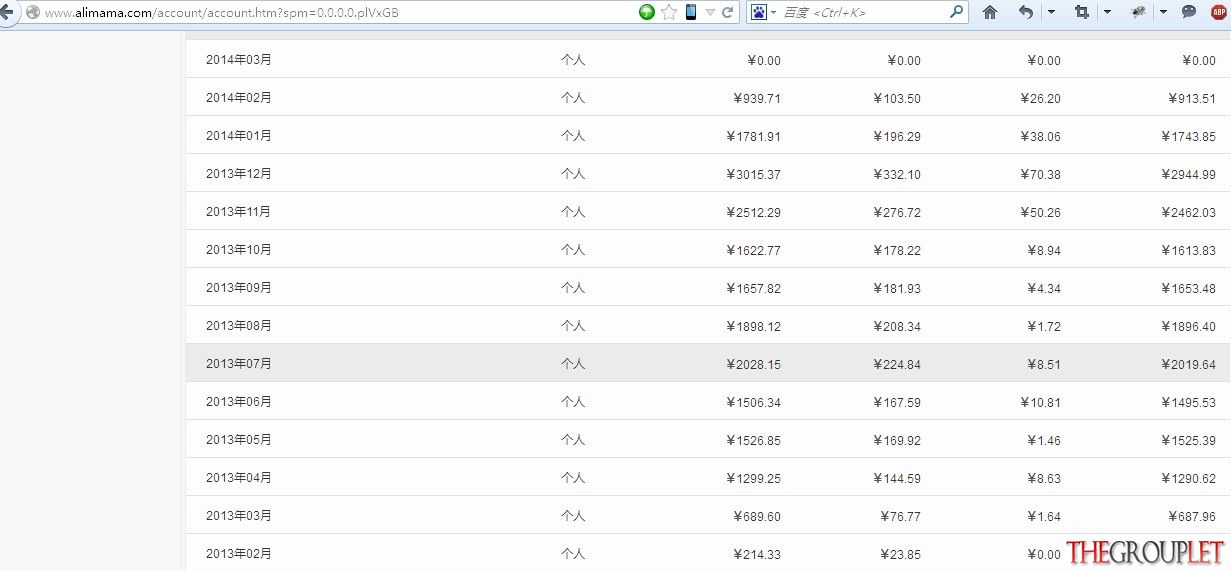Click the ¥2019.64 total cell
1231x571 pixels.
click(1189, 364)
